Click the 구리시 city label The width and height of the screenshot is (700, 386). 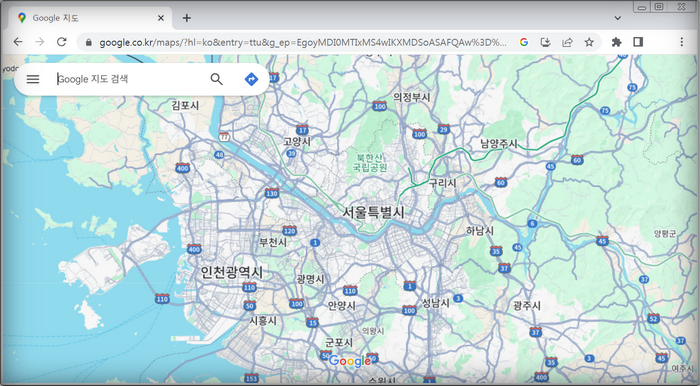442,183
